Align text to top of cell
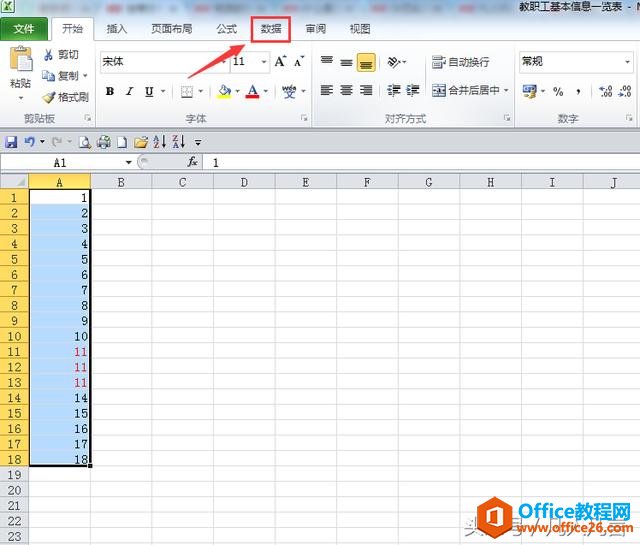 coord(327,62)
